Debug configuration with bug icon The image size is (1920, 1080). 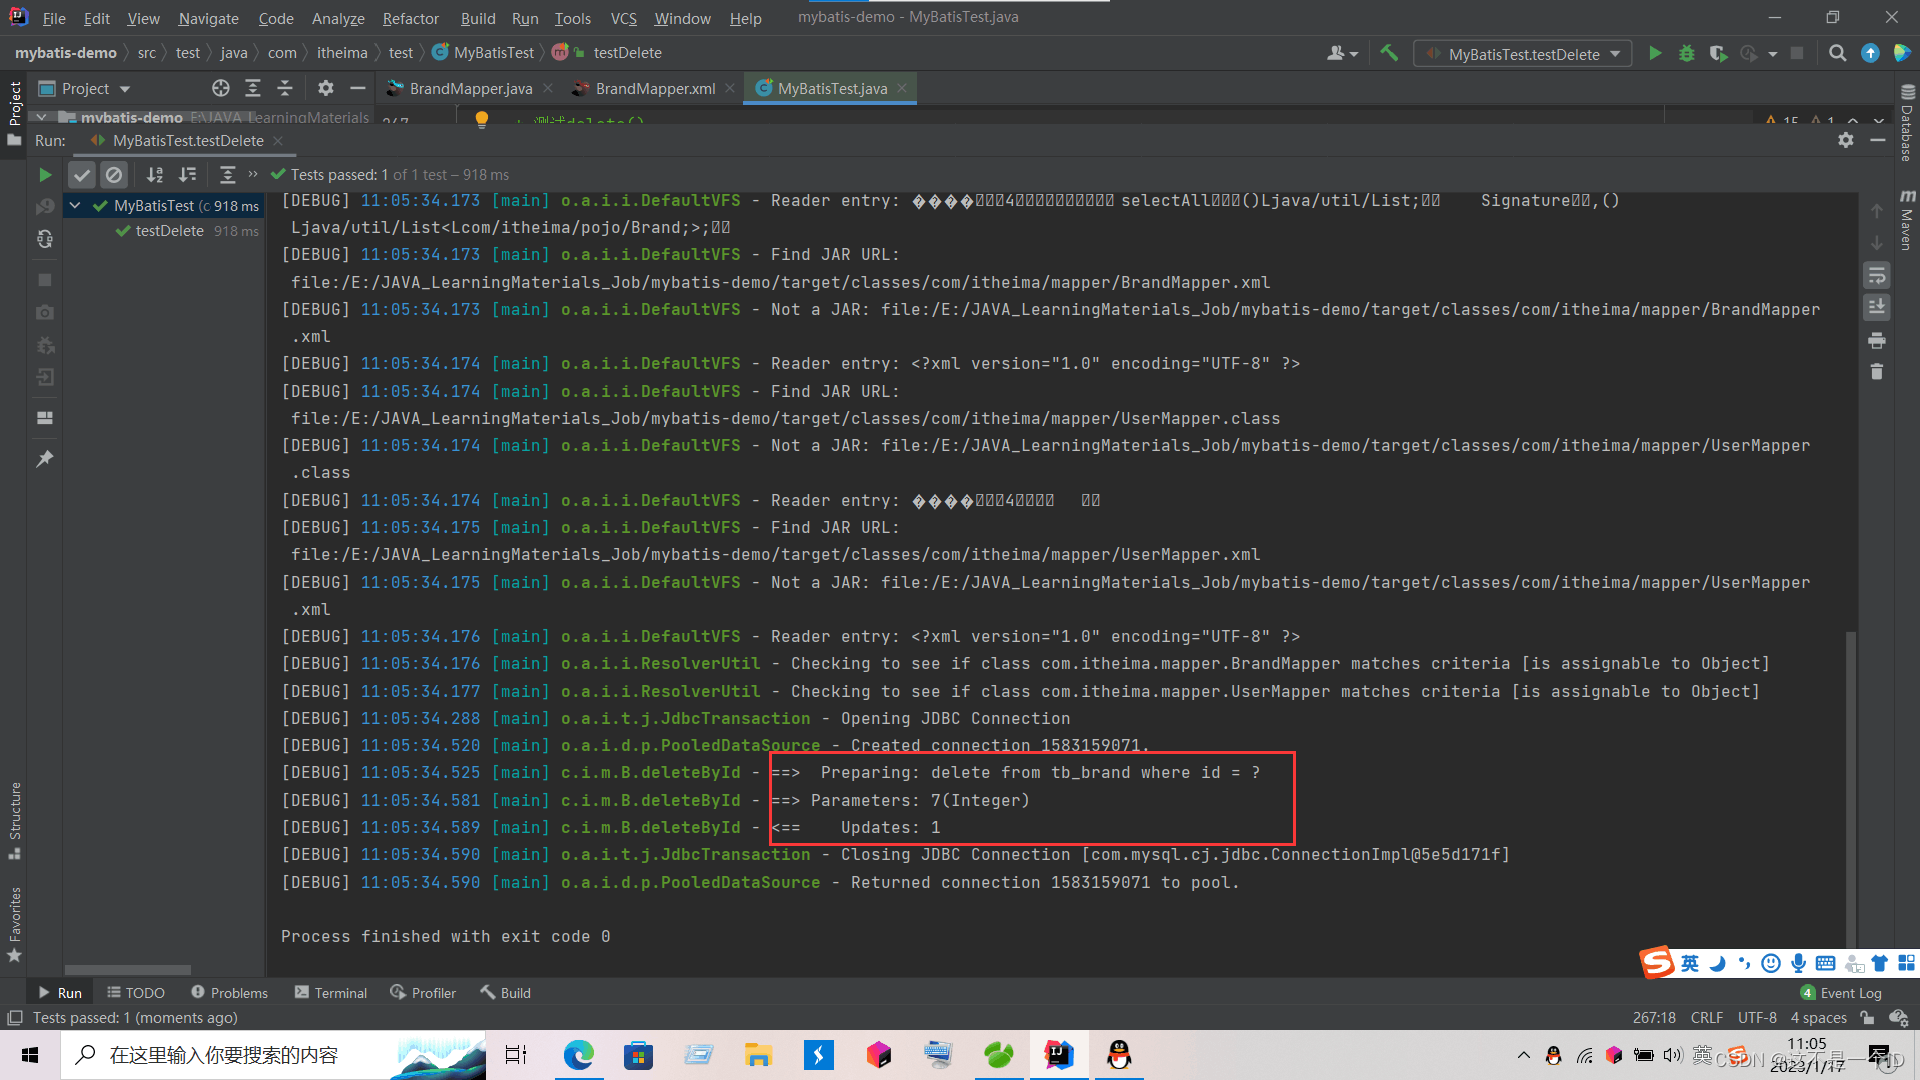click(x=1687, y=53)
